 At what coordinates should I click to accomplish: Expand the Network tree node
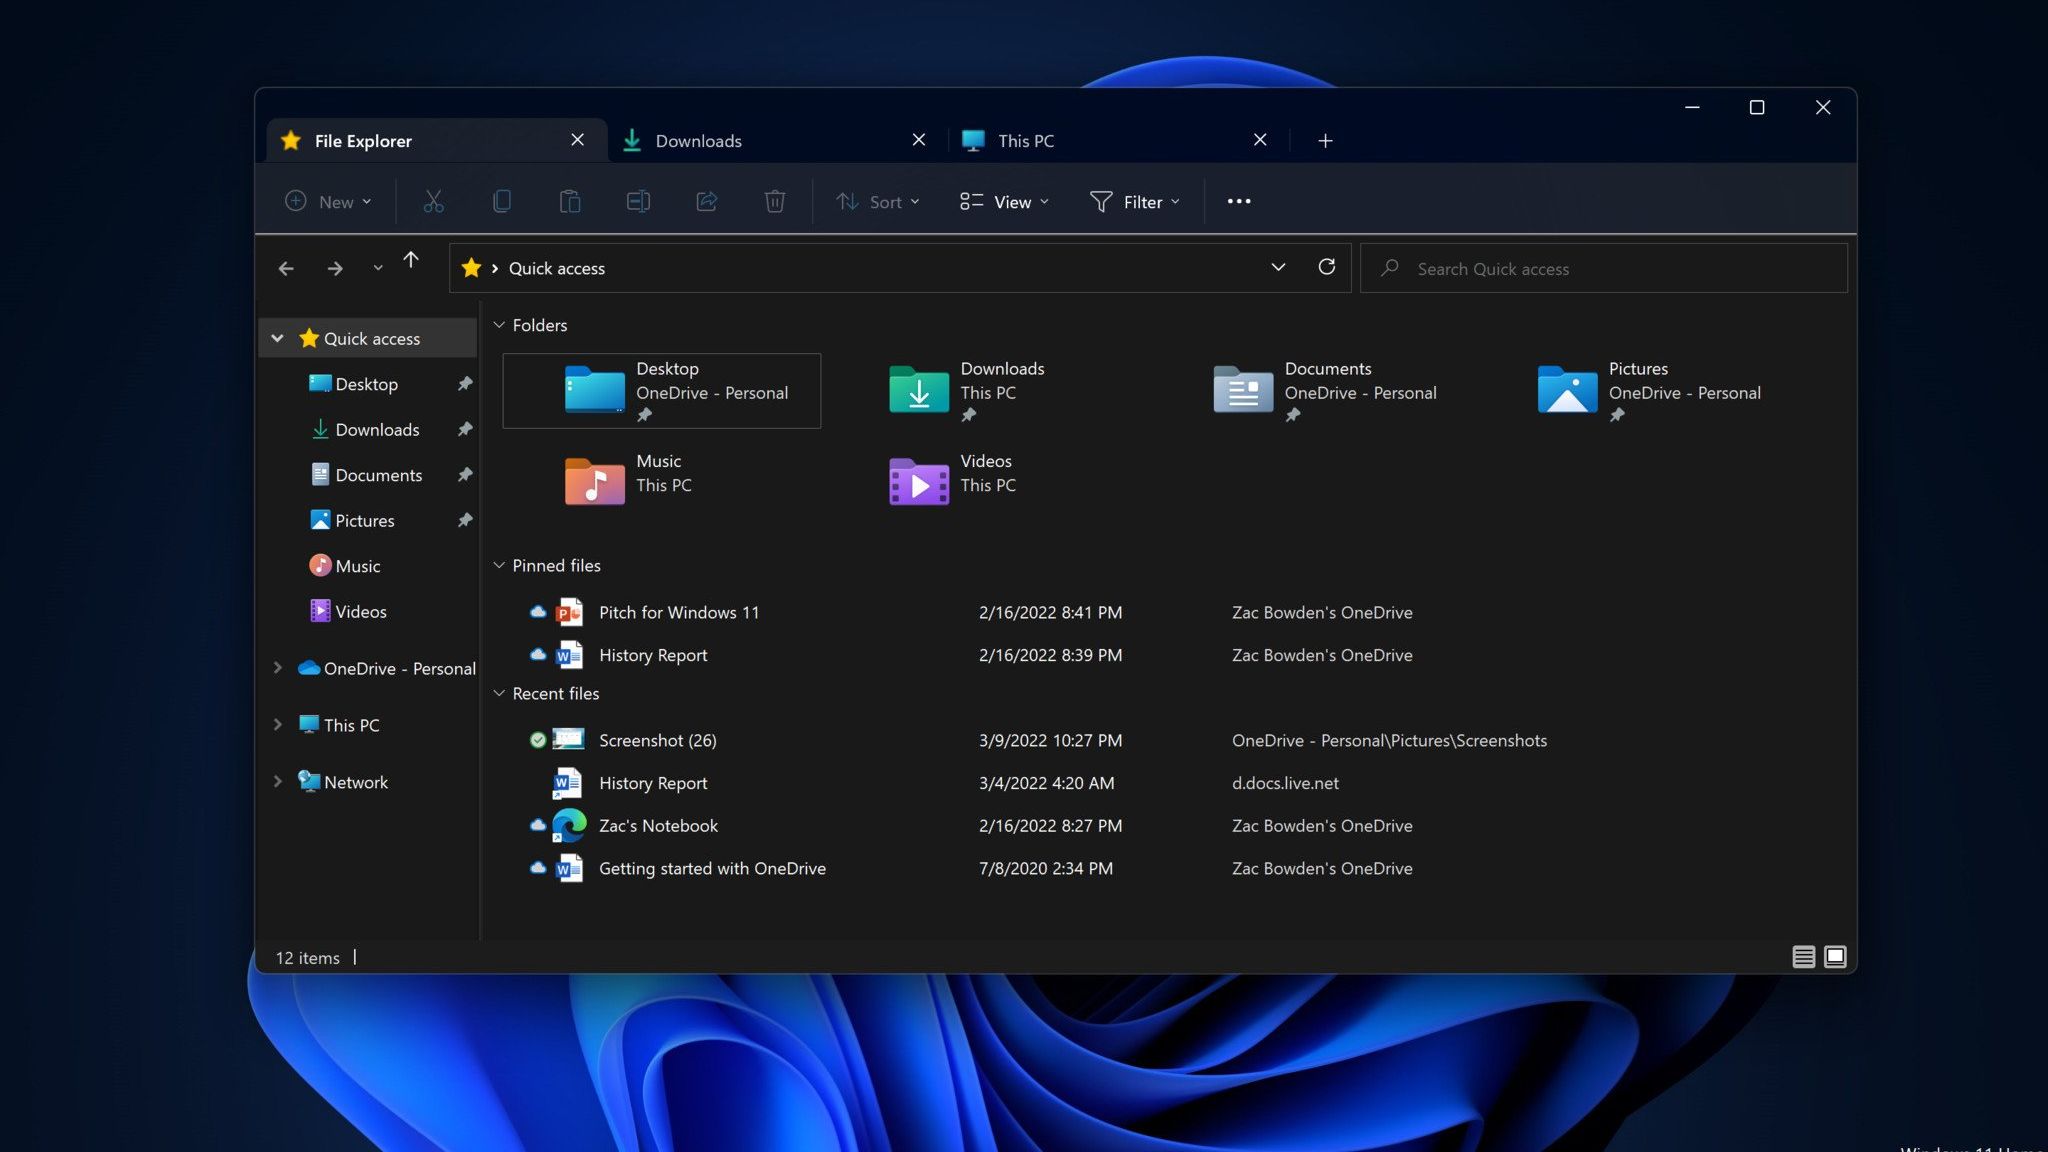coord(277,782)
